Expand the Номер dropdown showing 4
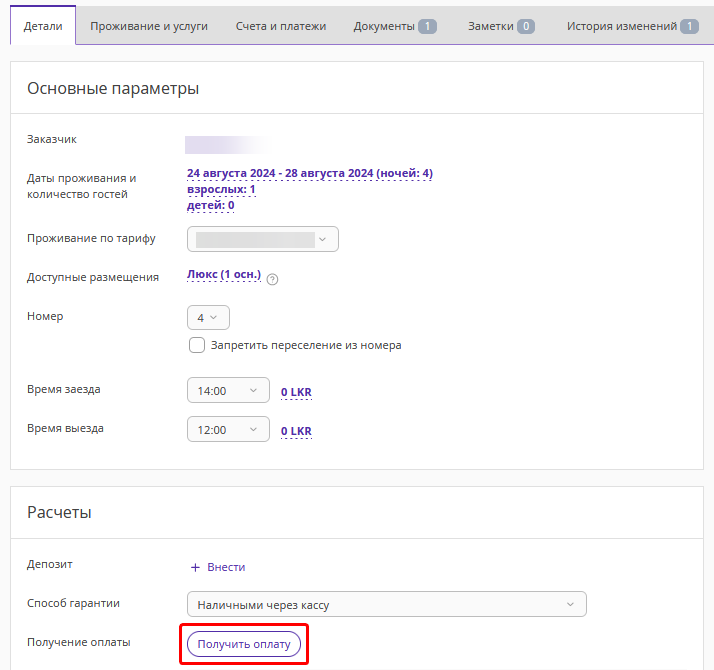Image resolution: width=714 pixels, height=670 pixels. (x=208, y=317)
